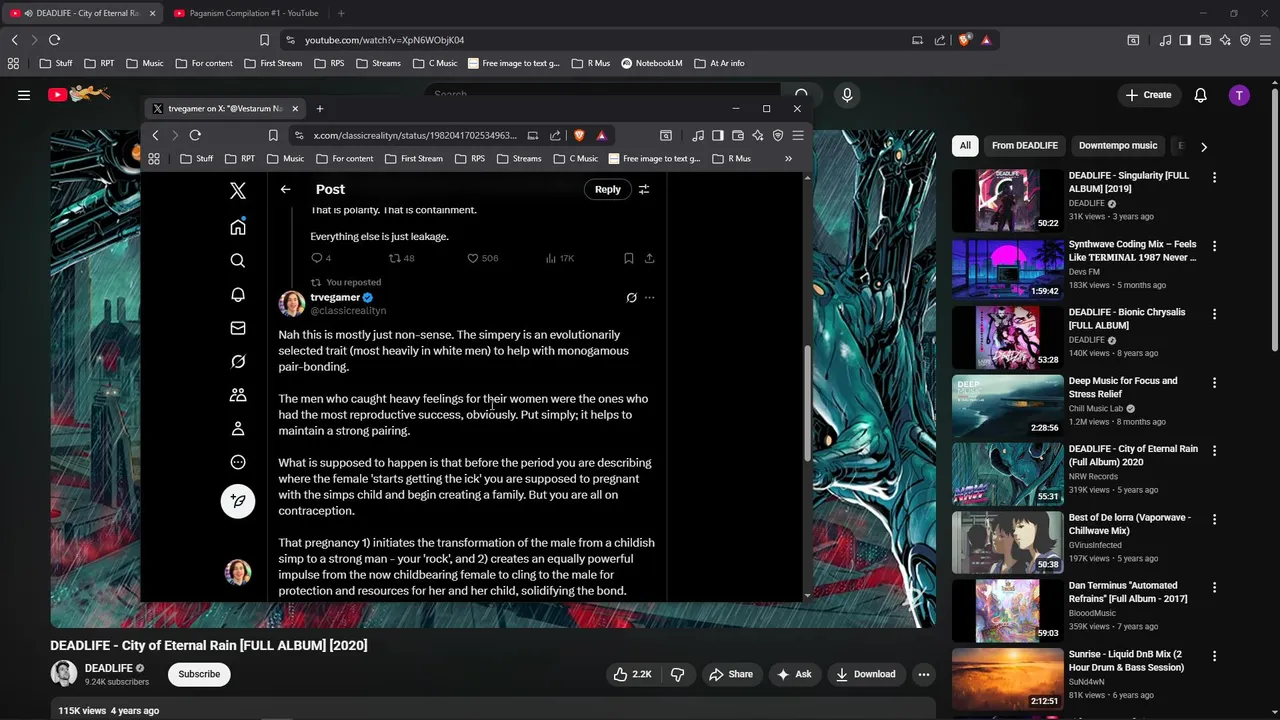Switch to the Paganism Compilation #1 tab
The height and width of the screenshot is (720, 1280).
click(x=246, y=13)
